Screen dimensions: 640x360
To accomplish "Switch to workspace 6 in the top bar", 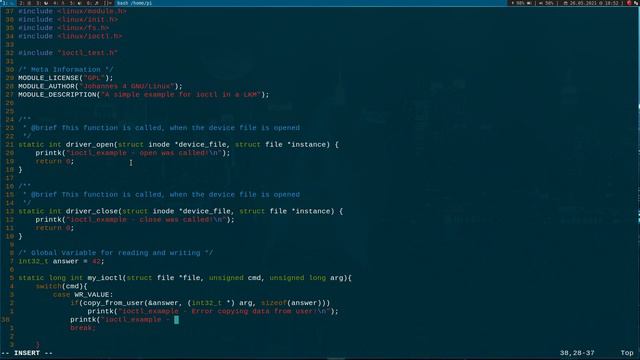I will [x=93, y=3].
